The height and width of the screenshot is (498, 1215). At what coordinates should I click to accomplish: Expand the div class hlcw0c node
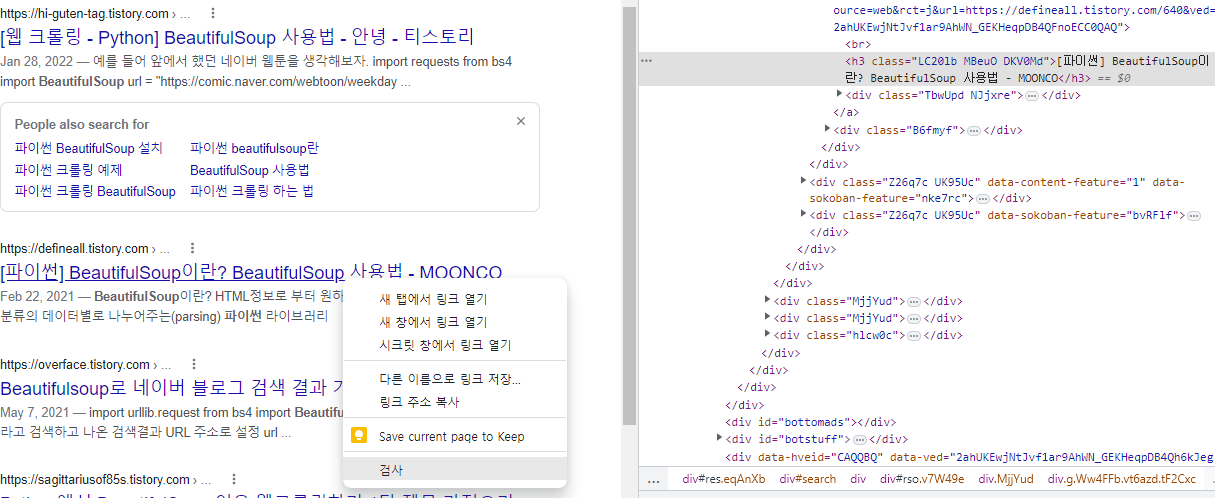tap(768, 335)
